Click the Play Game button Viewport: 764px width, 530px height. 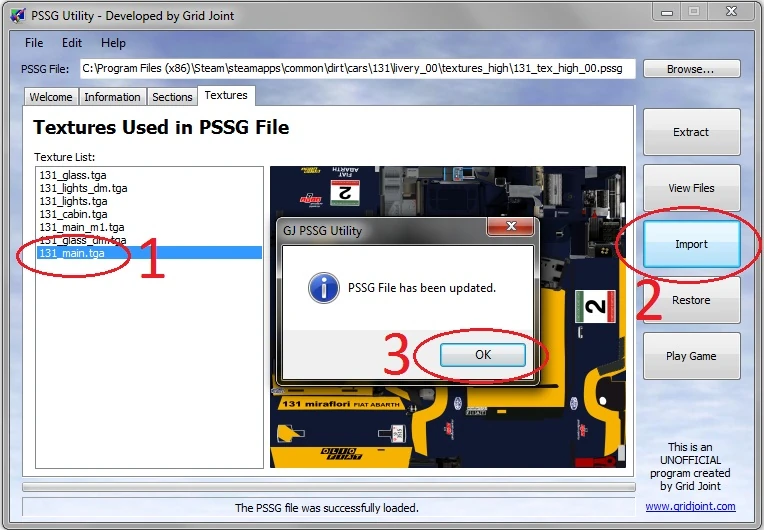click(691, 356)
